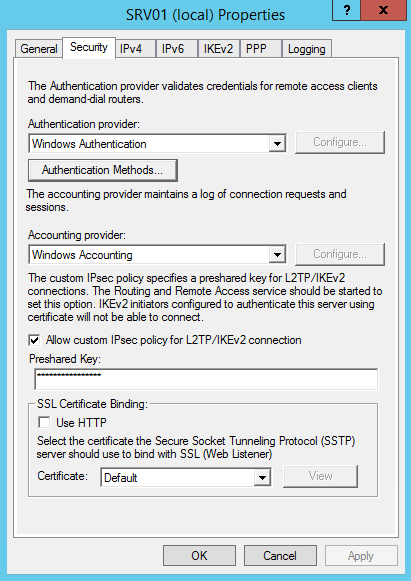Click the Apply button
Viewport: 411px width, 581px height.
coord(361,555)
